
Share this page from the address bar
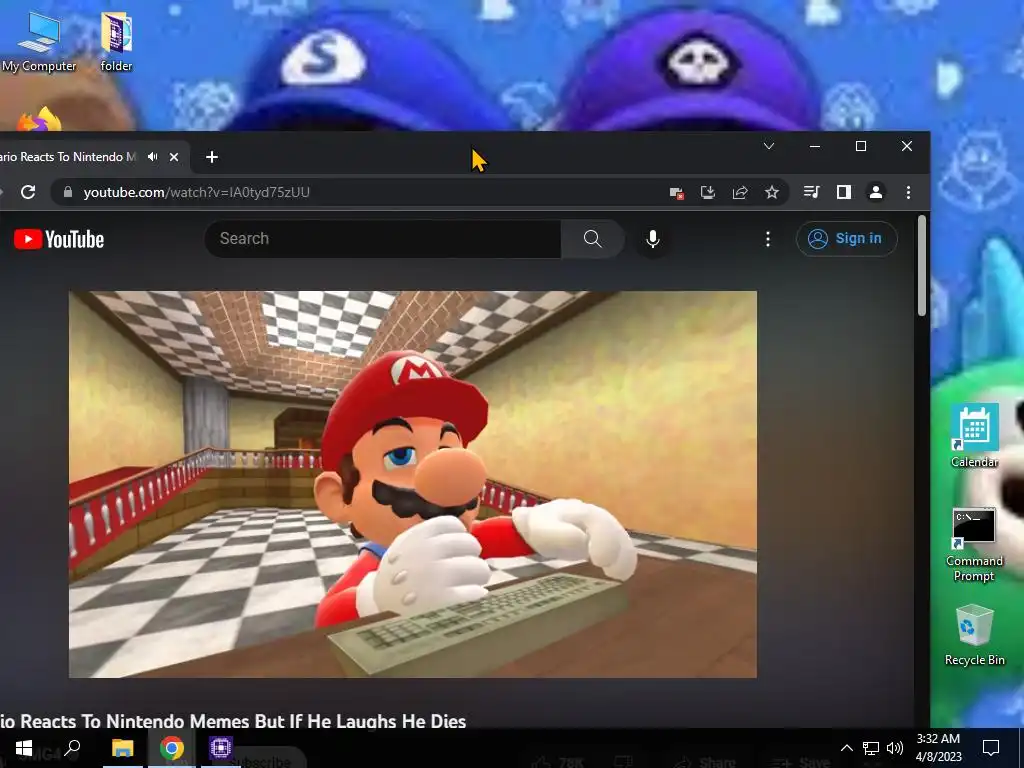pyautogui.click(x=740, y=192)
